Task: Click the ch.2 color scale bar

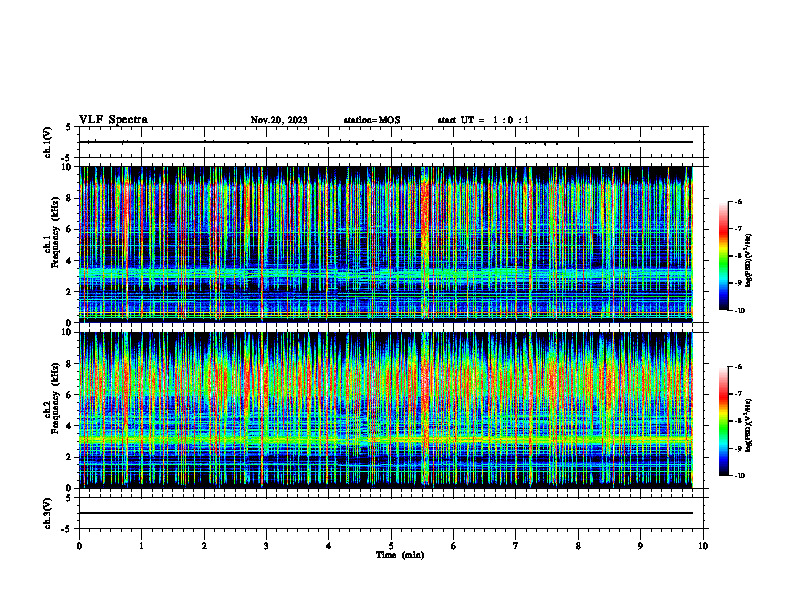Action: tap(723, 421)
